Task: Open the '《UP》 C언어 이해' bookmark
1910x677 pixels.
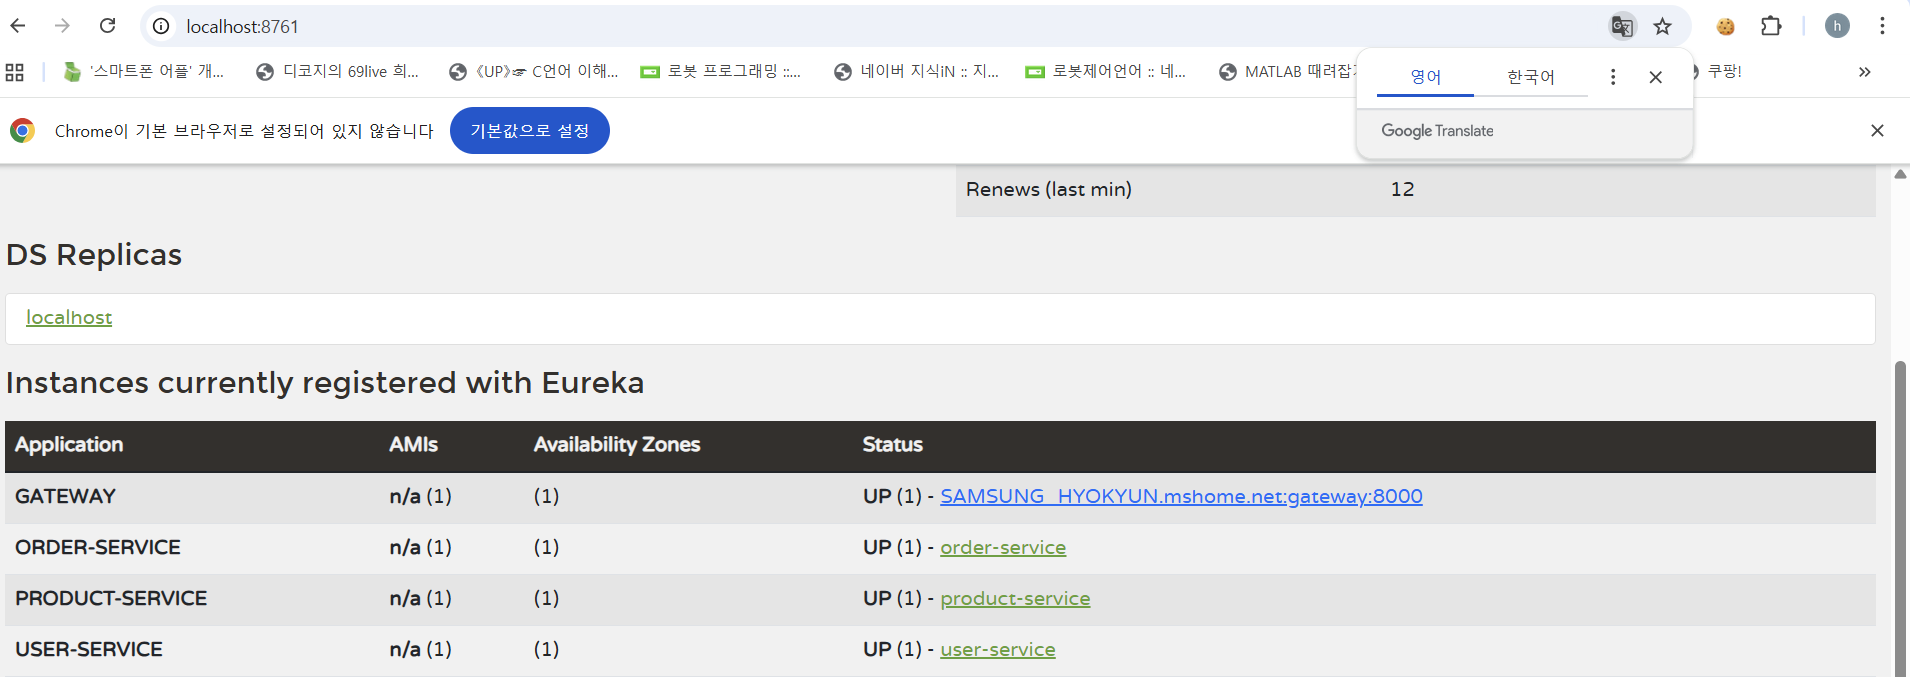Action: [534, 72]
